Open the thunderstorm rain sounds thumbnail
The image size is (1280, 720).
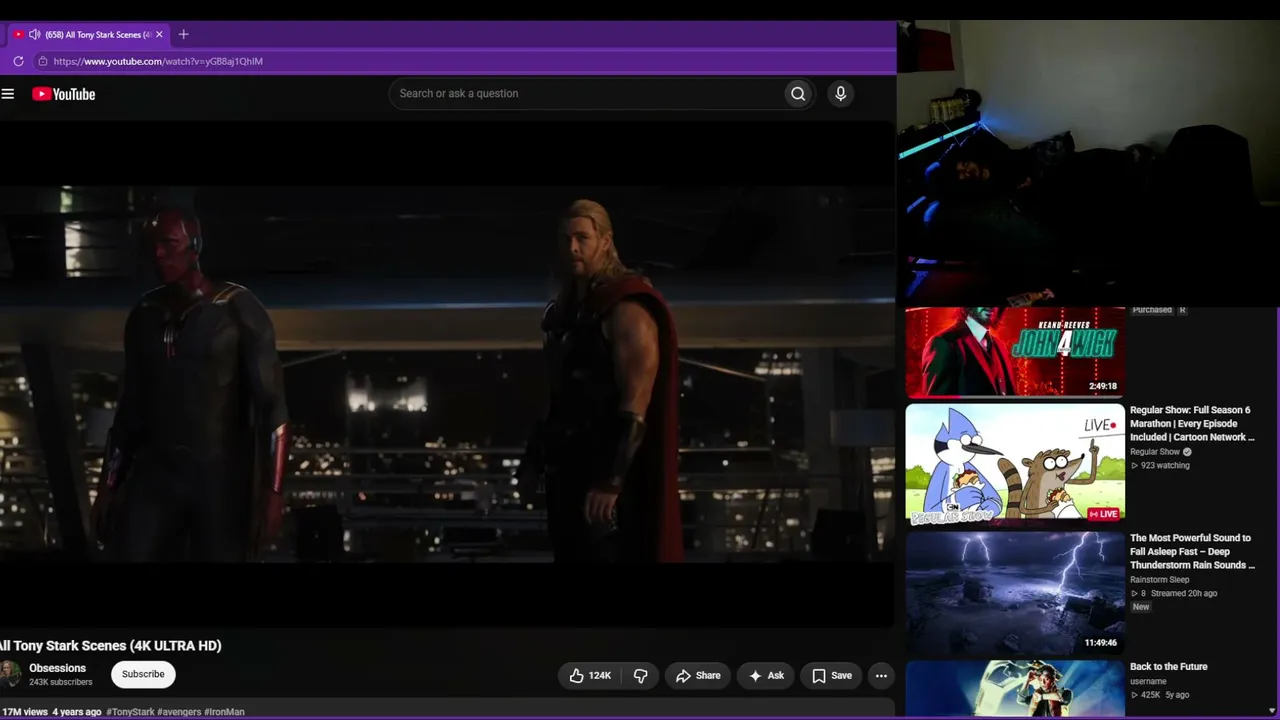point(1015,592)
